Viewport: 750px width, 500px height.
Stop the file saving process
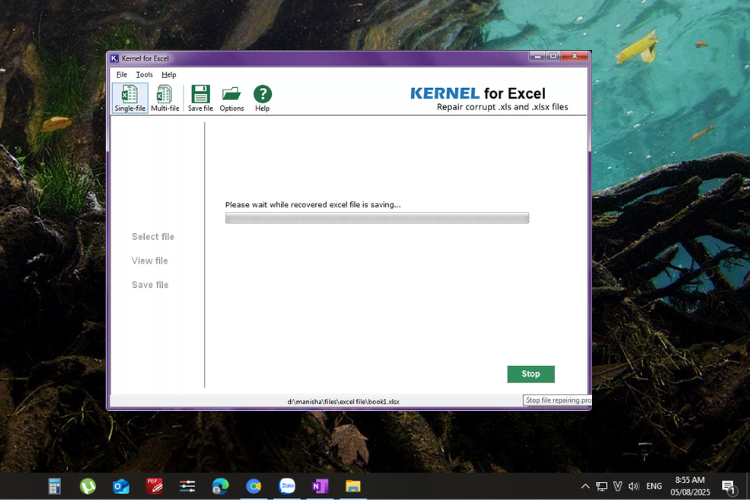pos(531,374)
